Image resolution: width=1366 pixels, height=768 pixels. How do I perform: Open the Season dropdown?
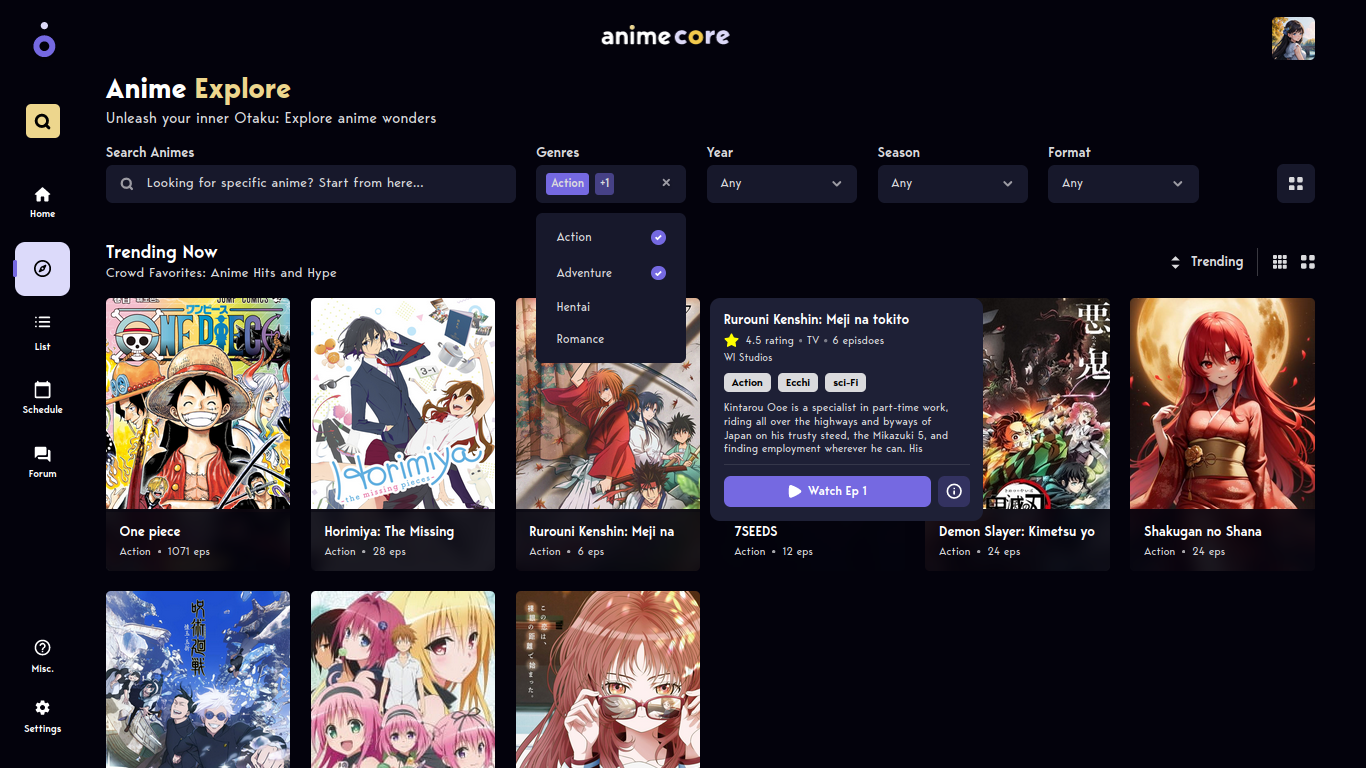pos(953,184)
